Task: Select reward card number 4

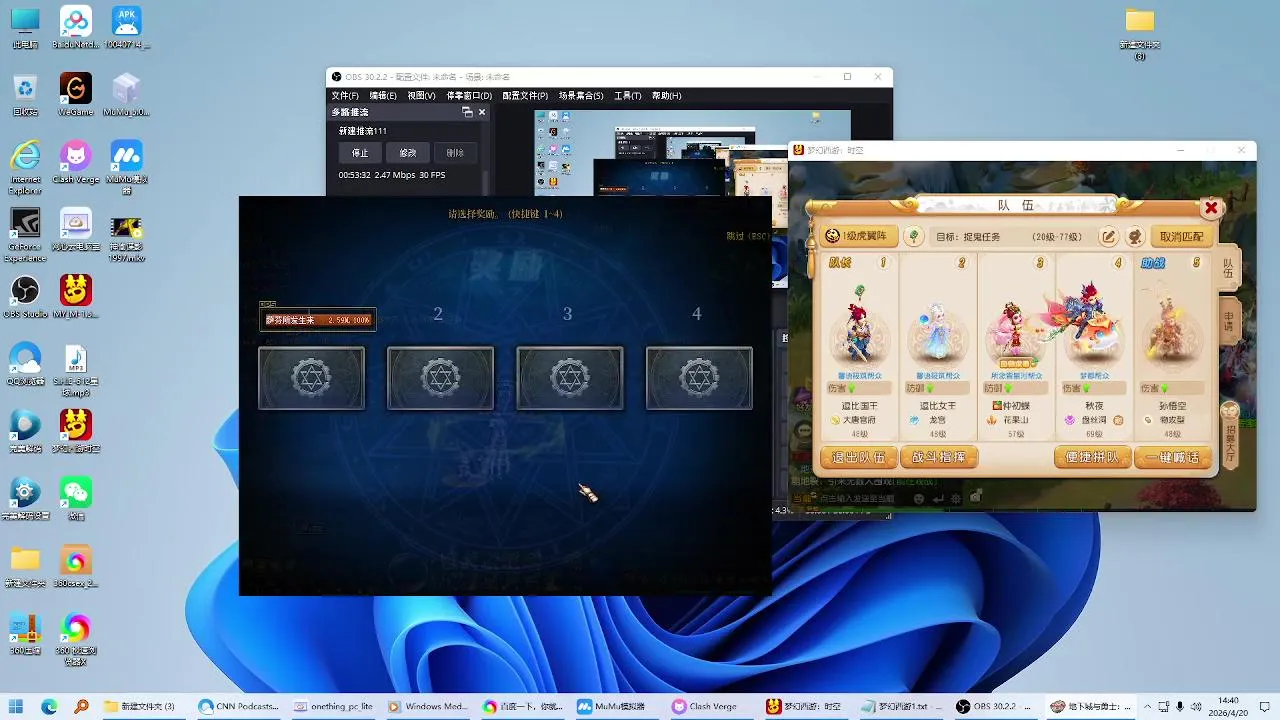Action: [x=699, y=378]
